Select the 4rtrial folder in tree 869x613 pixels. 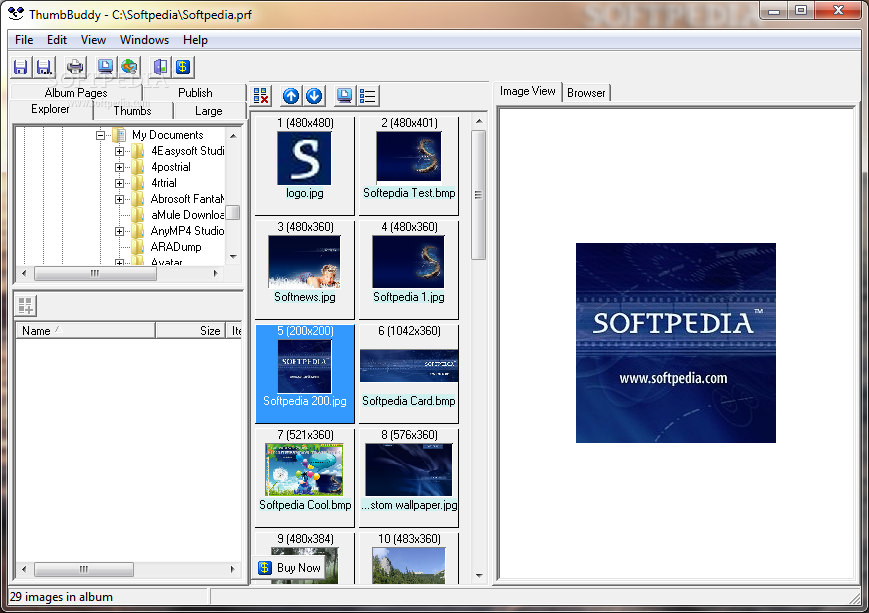tap(164, 183)
